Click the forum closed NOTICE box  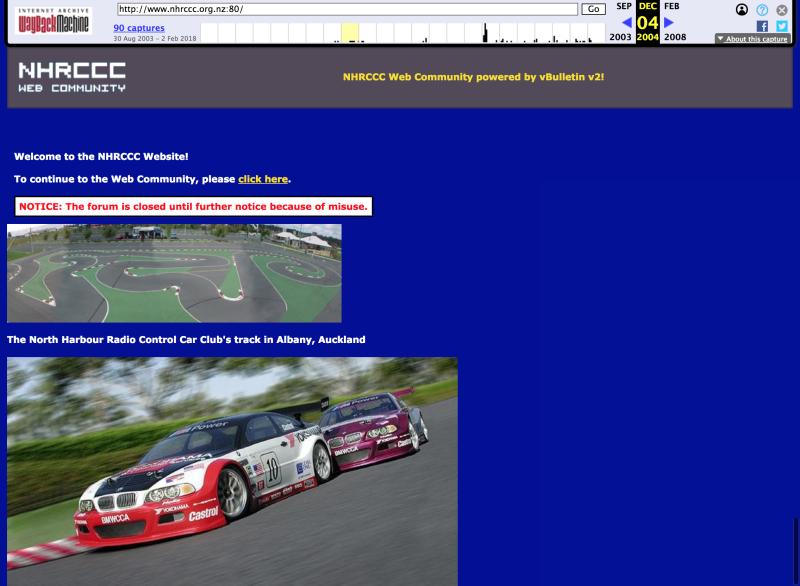[193, 207]
